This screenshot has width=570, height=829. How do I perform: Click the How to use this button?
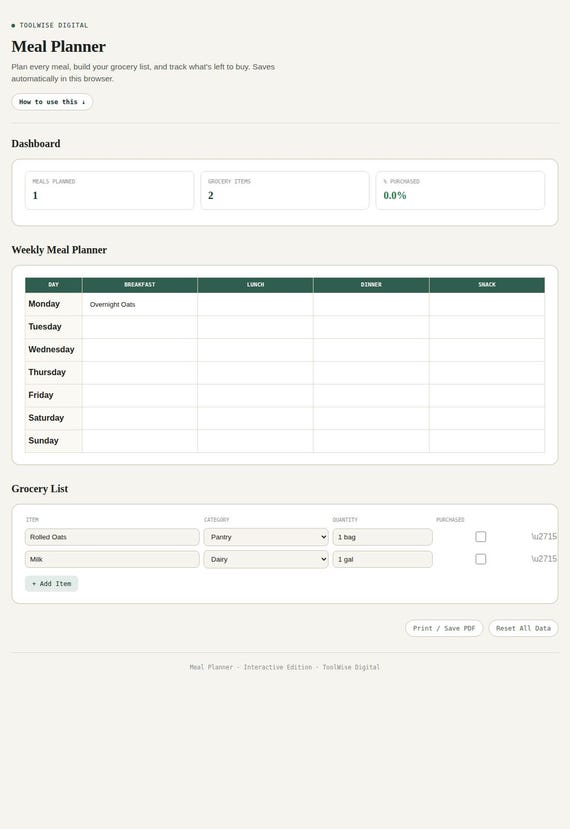(x=52, y=102)
